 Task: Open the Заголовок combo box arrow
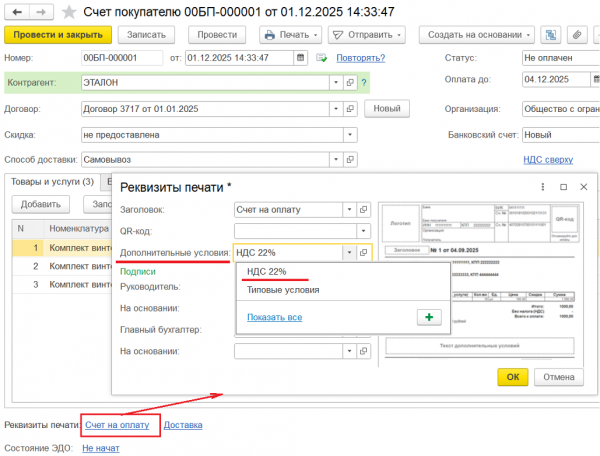coord(347,209)
